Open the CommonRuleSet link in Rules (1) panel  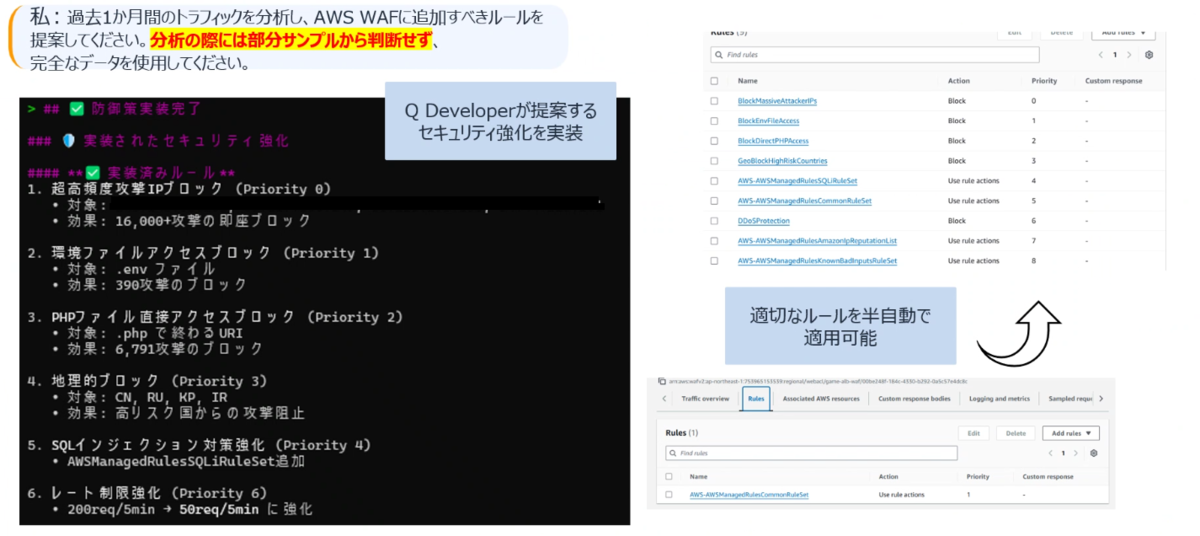click(x=749, y=495)
